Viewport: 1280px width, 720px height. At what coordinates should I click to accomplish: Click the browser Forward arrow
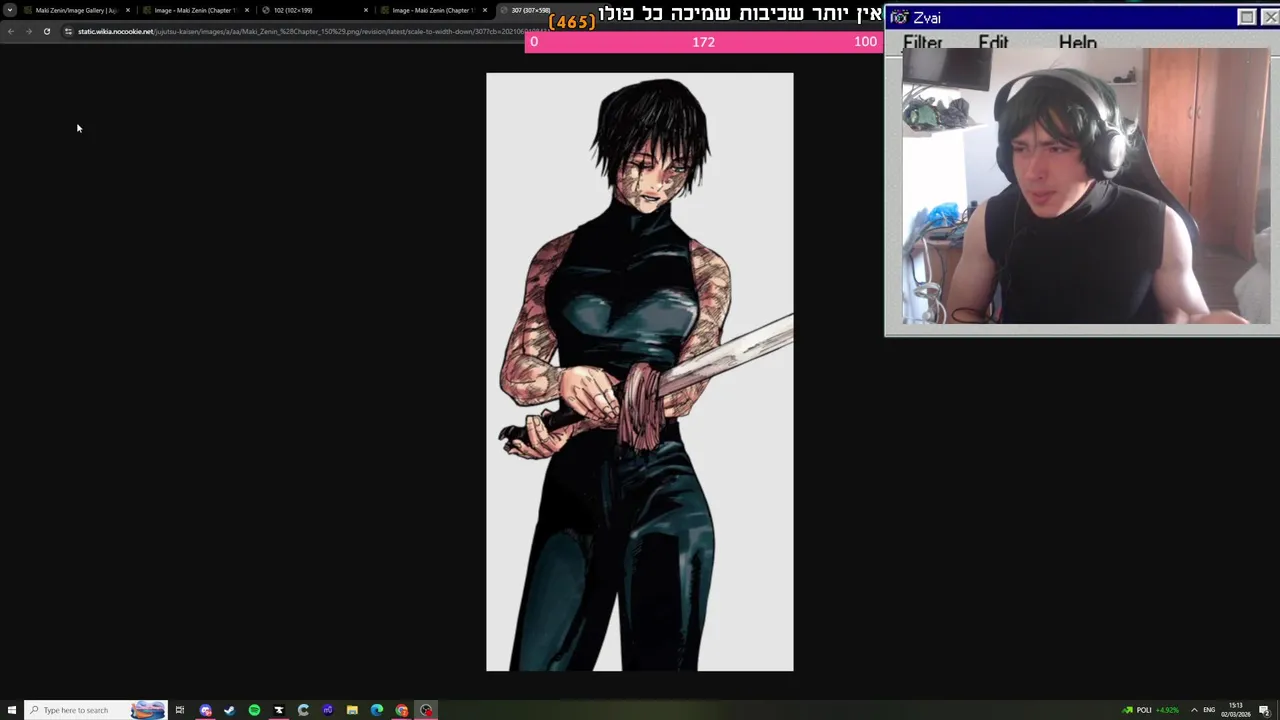(x=28, y=31)
